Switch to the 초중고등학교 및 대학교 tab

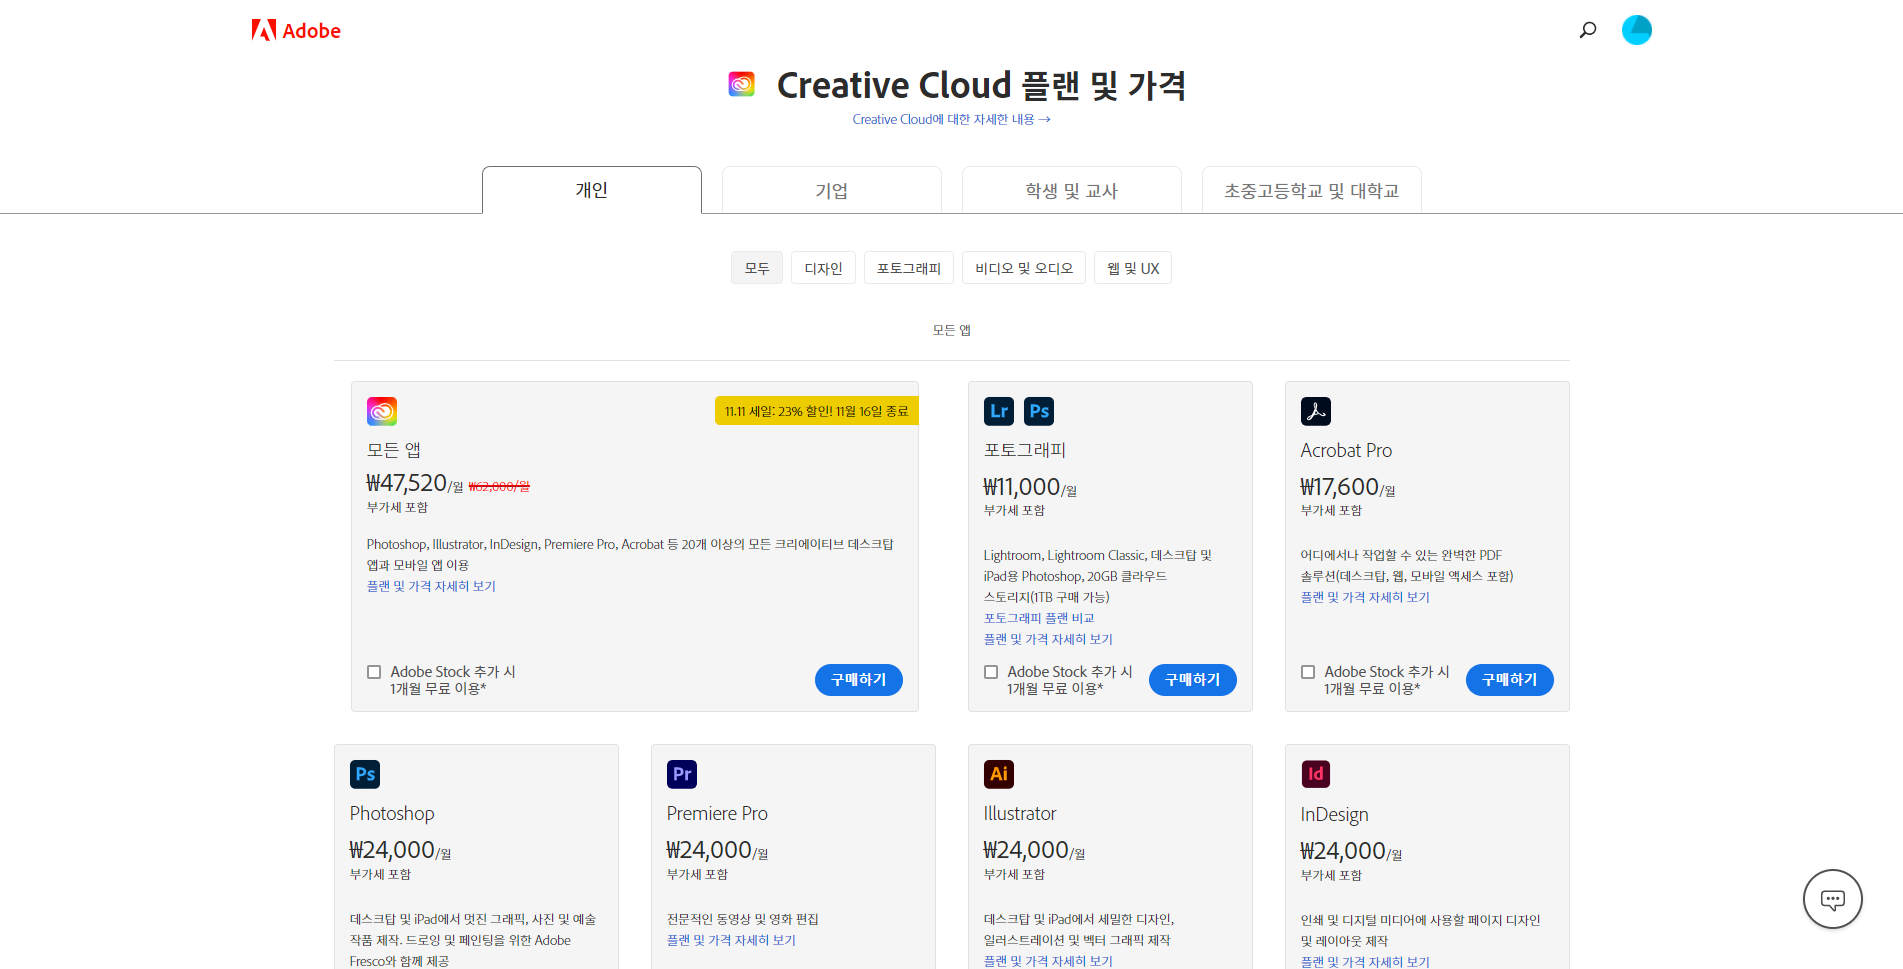point(1312,190)
